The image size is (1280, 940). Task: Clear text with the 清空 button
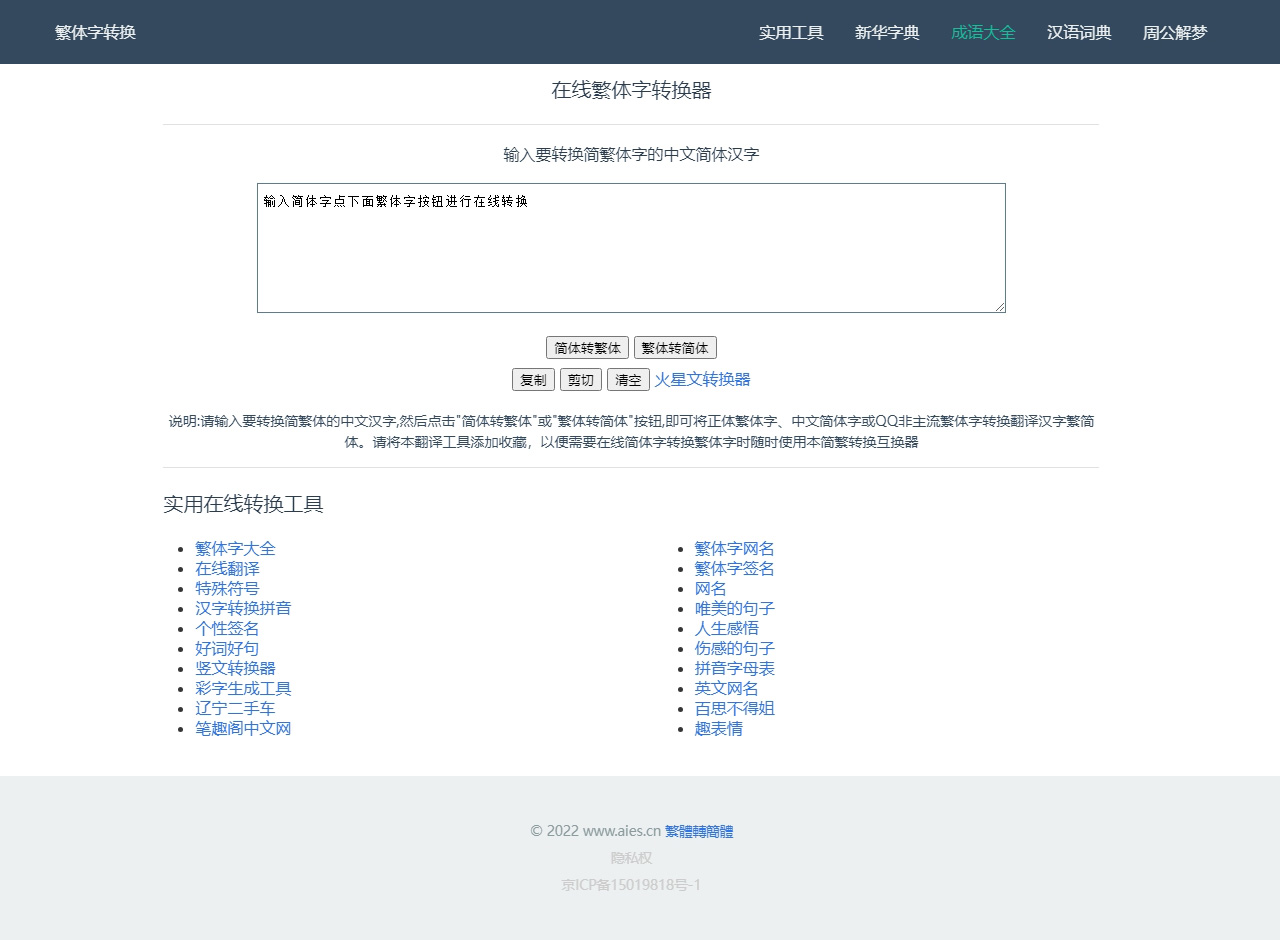pyautogui.click(x=628, y=380)
